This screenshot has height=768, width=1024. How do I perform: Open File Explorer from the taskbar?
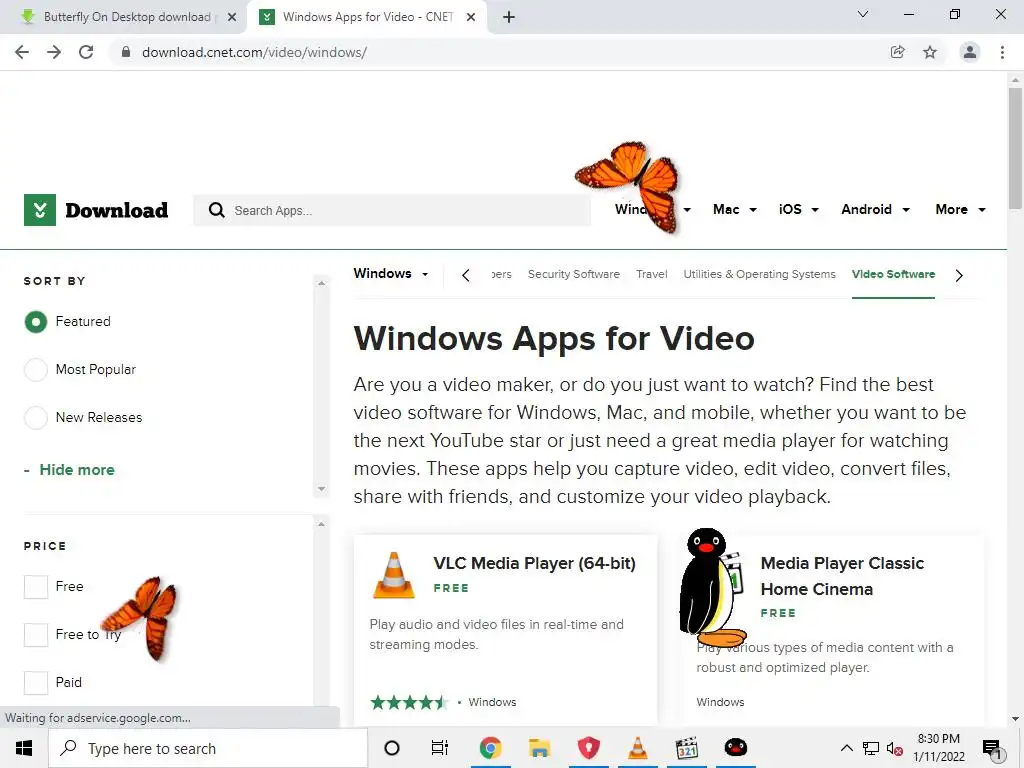(539, 748)
